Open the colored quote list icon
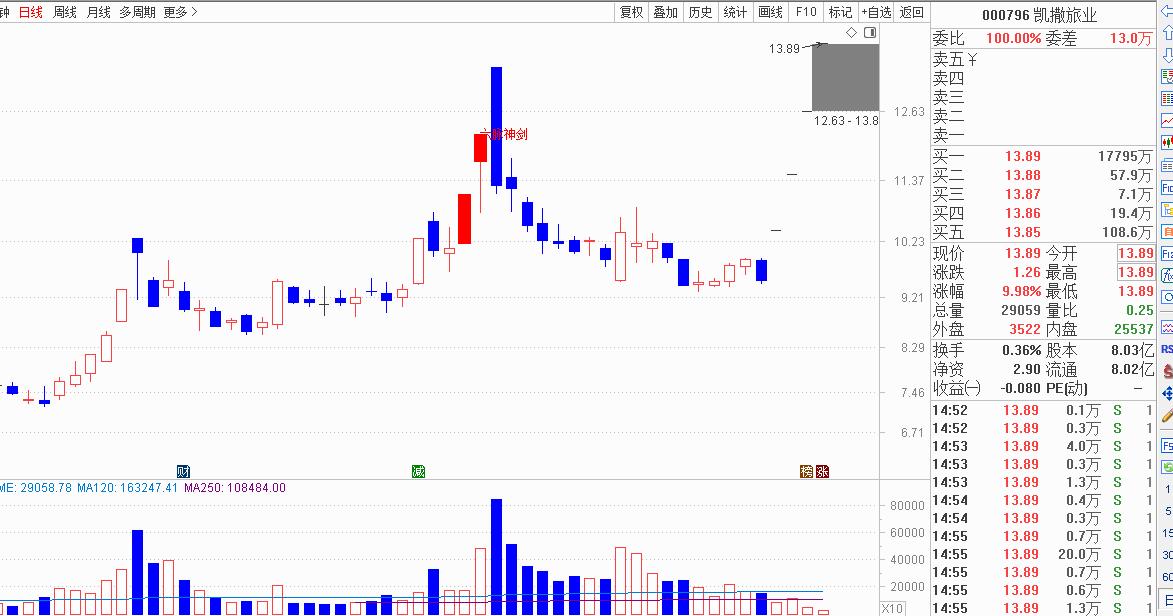This screenshot has height=616, width=1173. (x=1166, y=76)
